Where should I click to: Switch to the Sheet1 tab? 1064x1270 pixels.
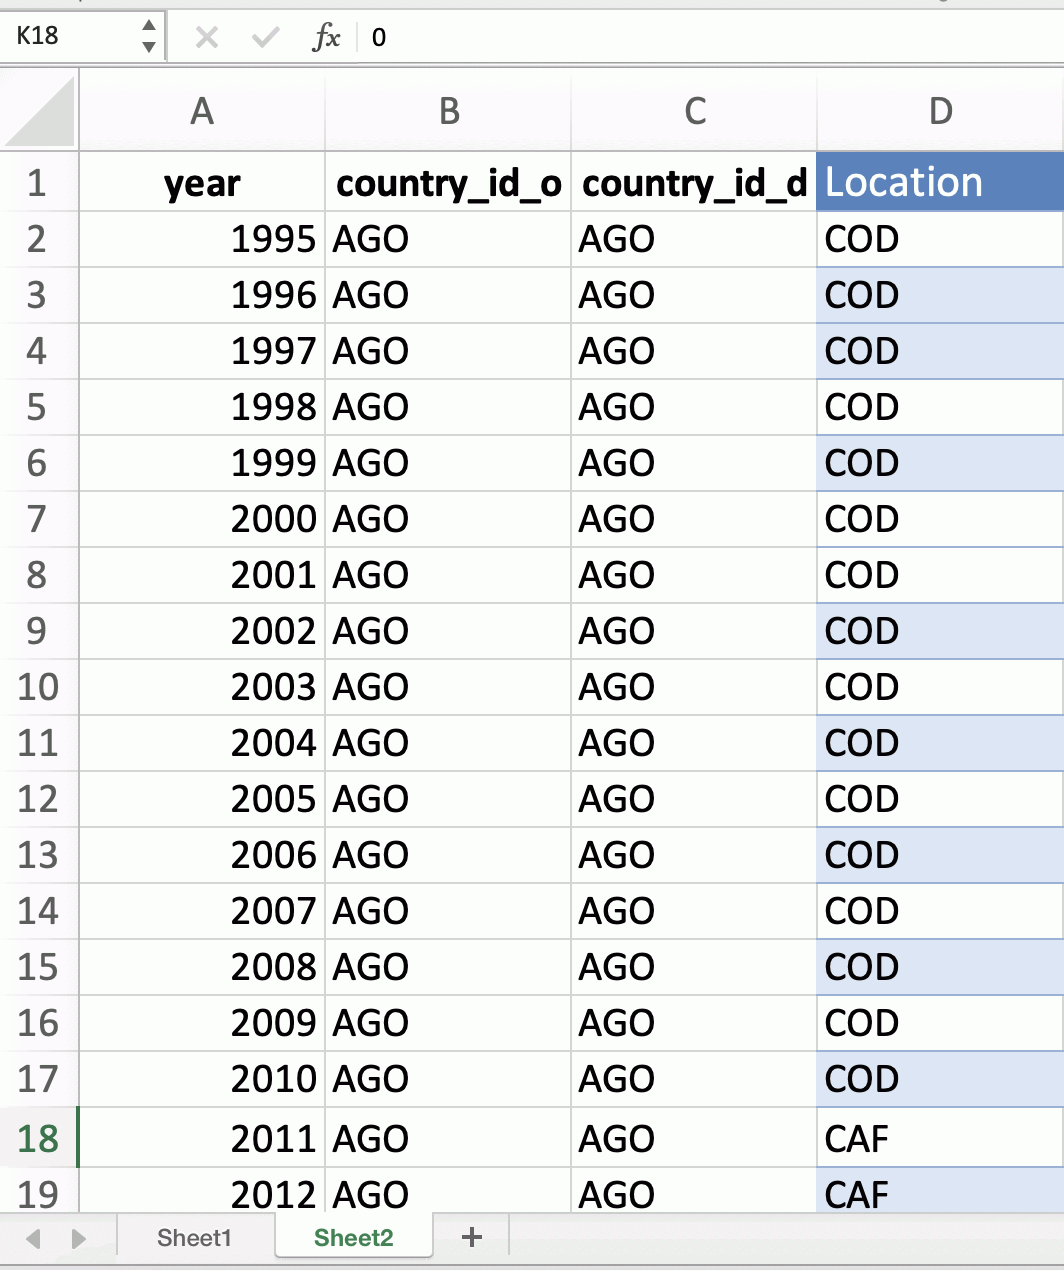coord(194,1238)
